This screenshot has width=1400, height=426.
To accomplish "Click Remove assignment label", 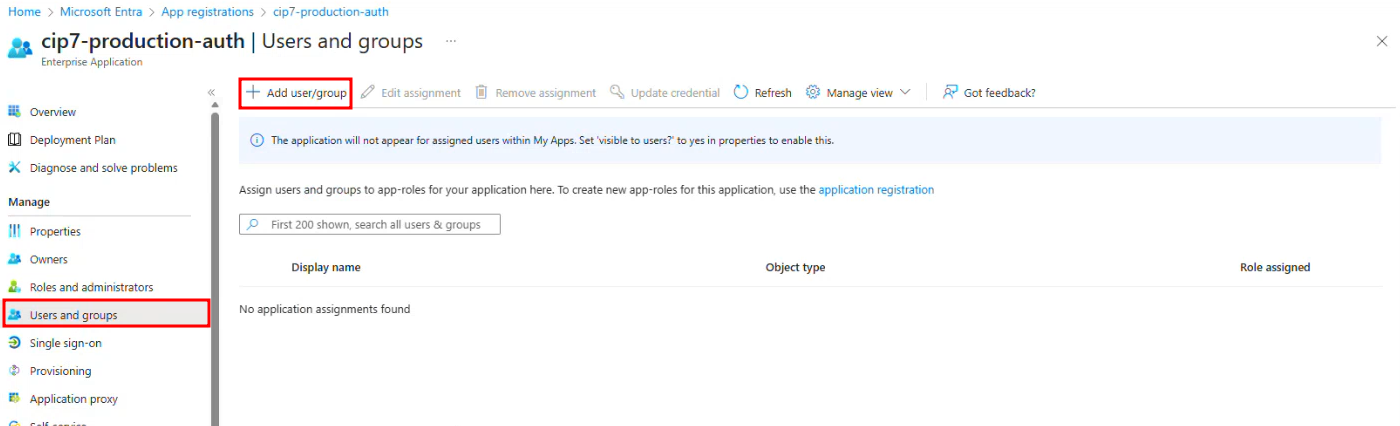I will [546, 92].
